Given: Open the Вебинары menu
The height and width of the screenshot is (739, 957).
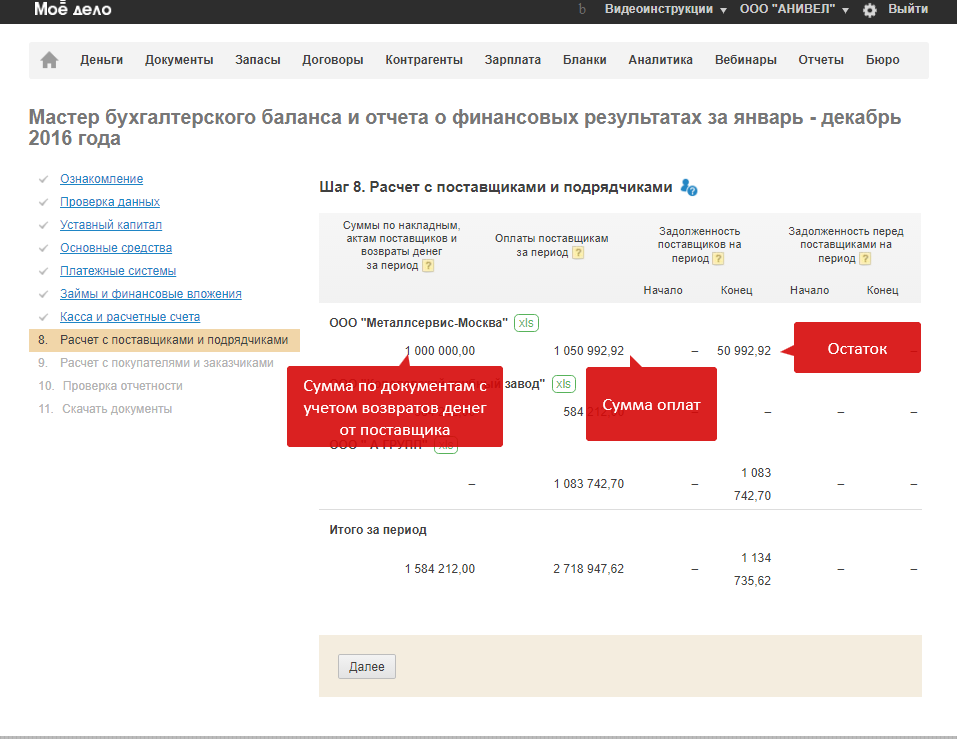Looking at the screenshot, I should click(746, 60).
